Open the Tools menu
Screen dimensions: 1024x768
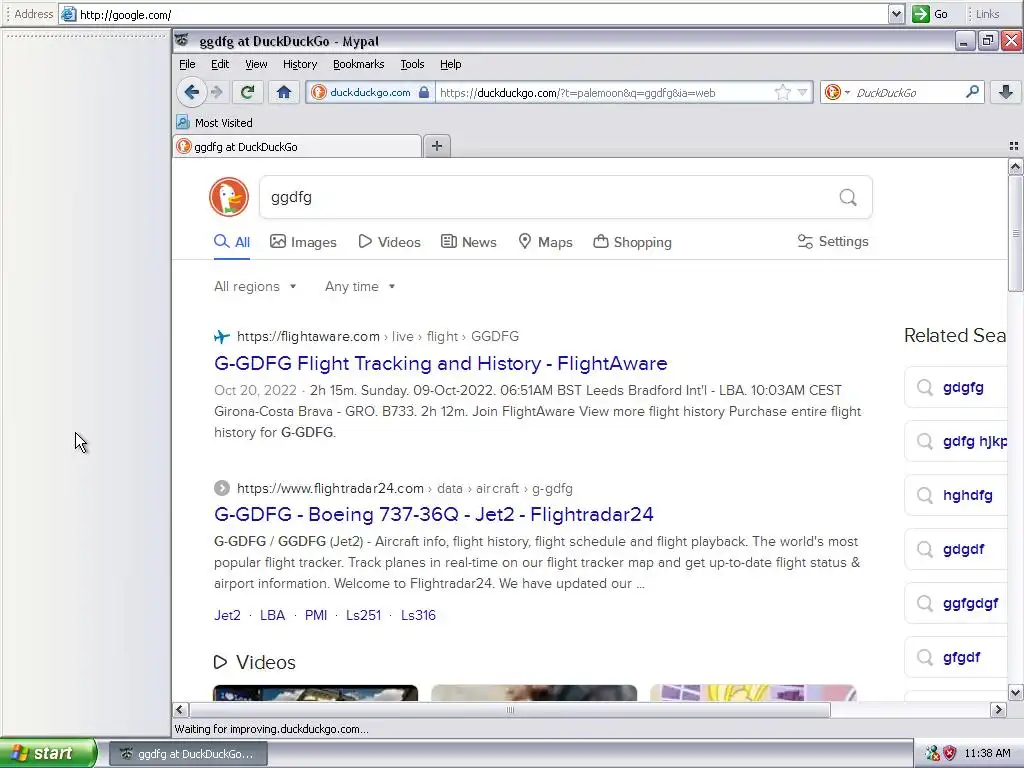[x=412, y=64]
